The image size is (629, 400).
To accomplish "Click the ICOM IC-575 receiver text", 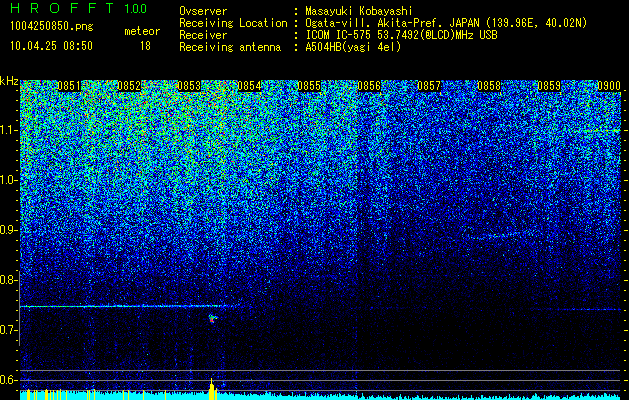I will click(401, 35).
